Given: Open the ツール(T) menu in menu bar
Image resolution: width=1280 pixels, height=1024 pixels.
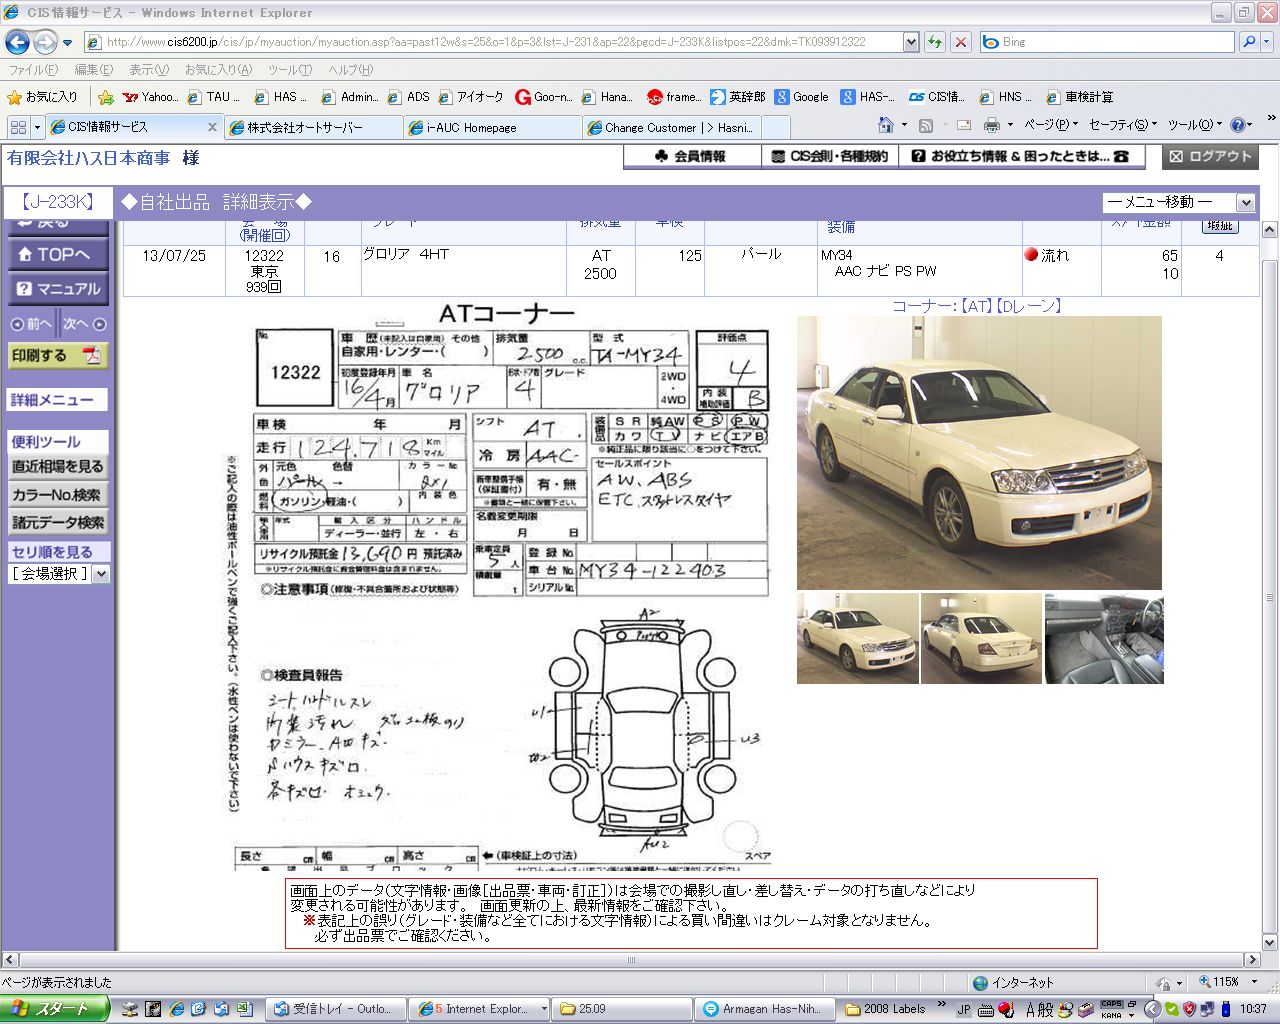Looking at the screenshot, I should click(x=289, y=70).
